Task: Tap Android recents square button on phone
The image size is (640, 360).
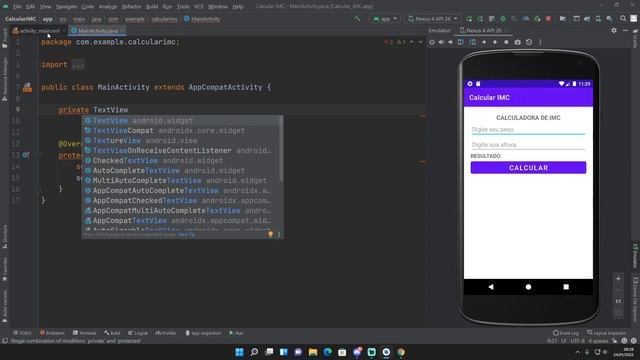Action: [566, 287]
